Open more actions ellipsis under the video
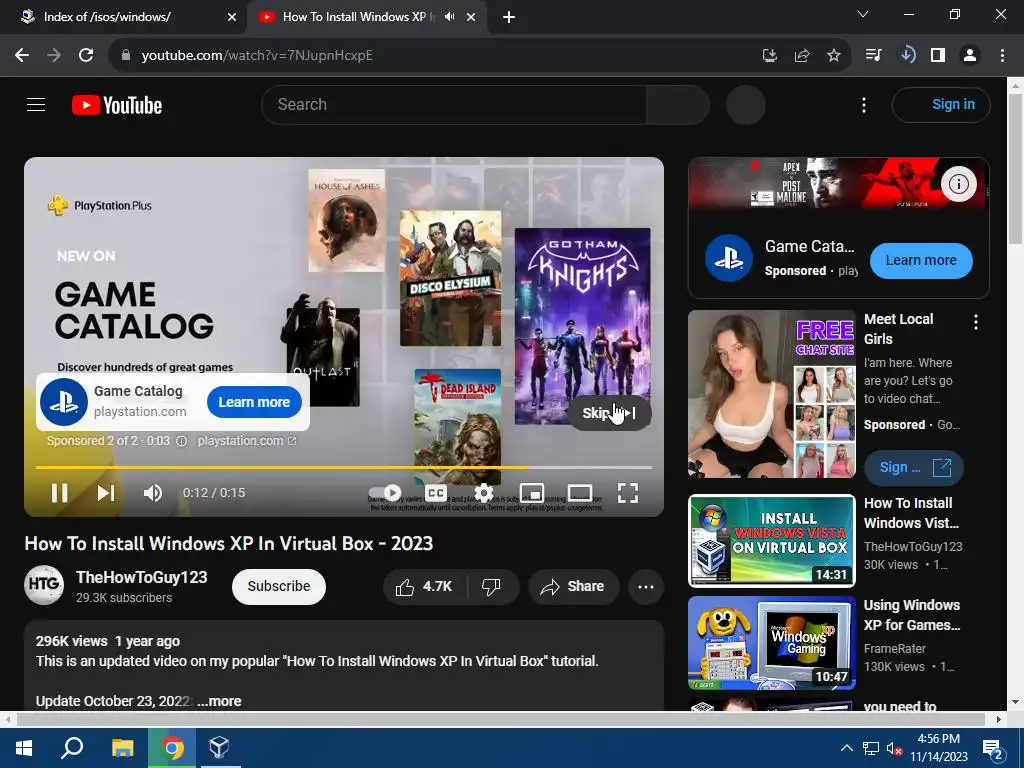Image resolution: width=1024 pixels, height=768 pixels. pyautogui.click(x=646, y=586)
